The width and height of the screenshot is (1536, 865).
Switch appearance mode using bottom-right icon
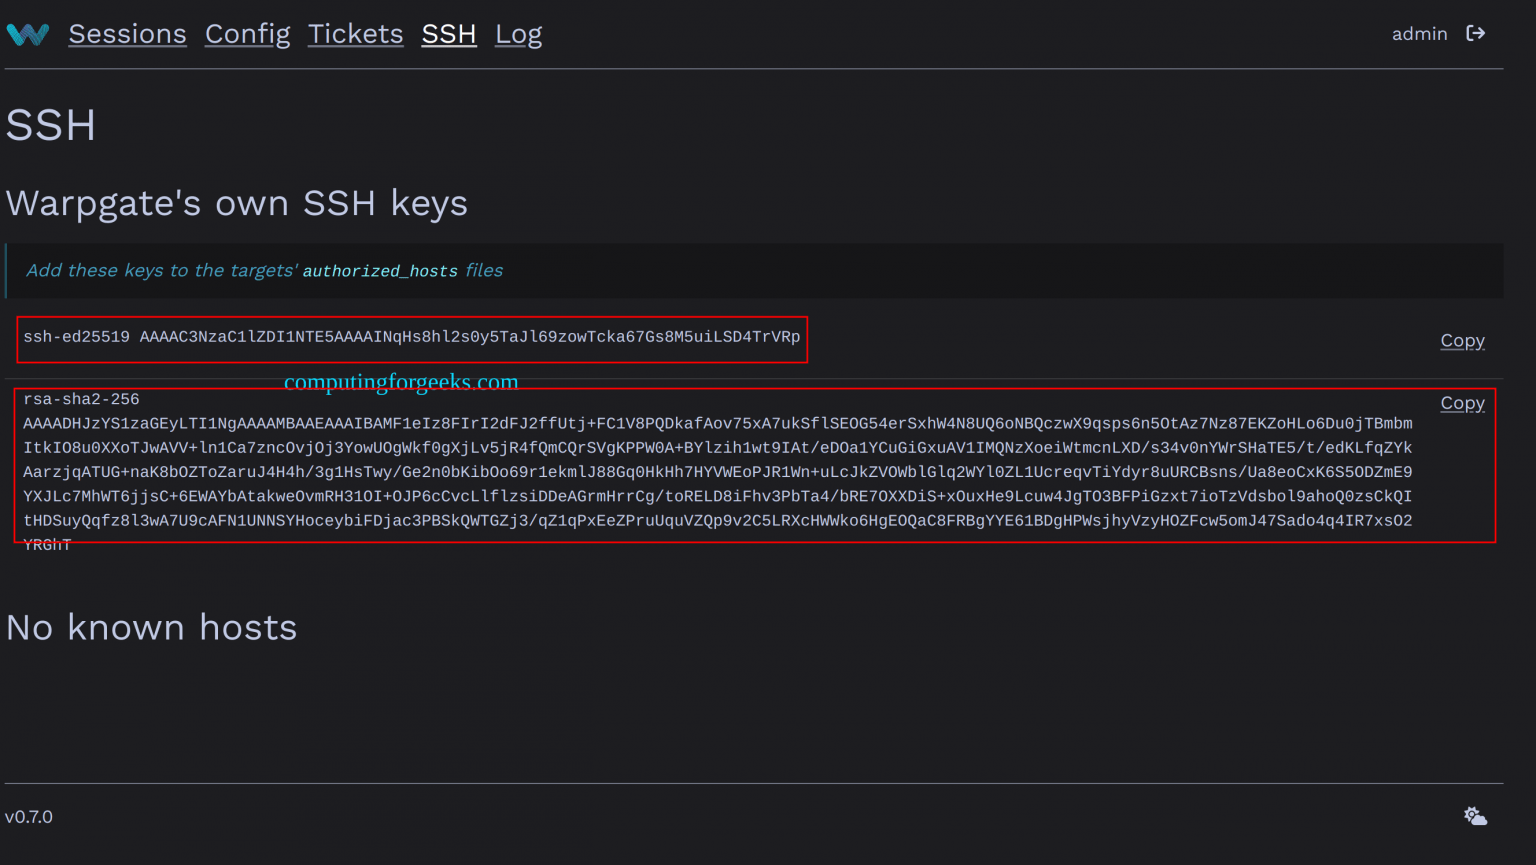(1475, 816)
